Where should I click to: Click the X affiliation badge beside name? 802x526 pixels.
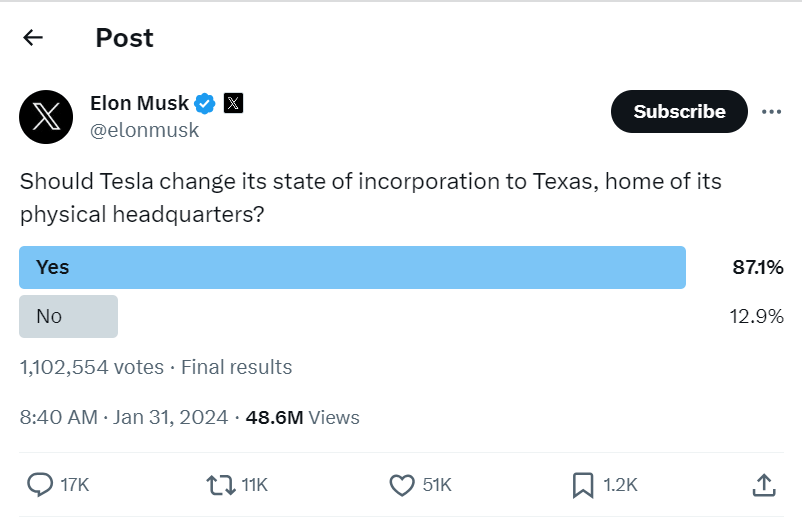pos(233,103)
